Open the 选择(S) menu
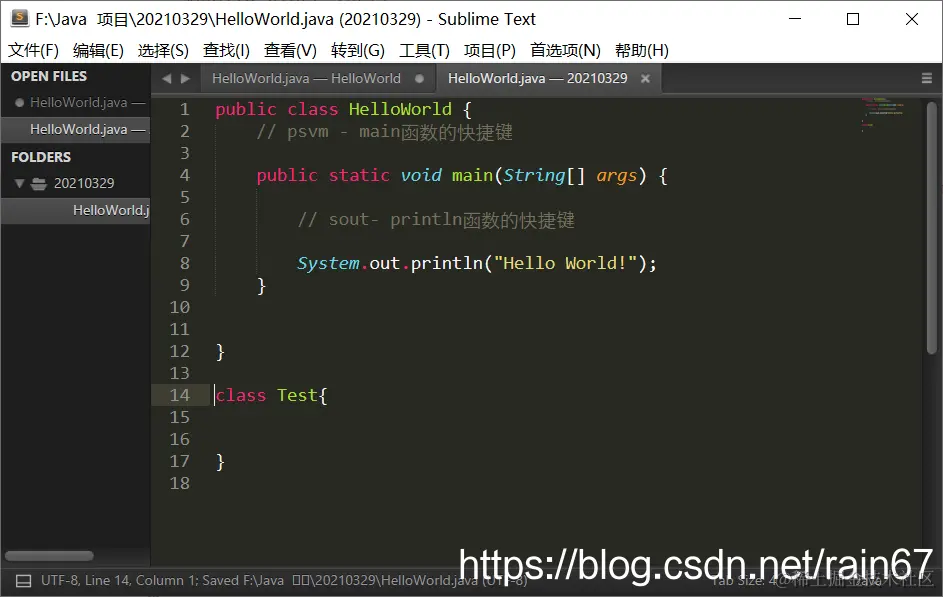The height and width of the screenshot is (597, 943). tap(163, 51)
